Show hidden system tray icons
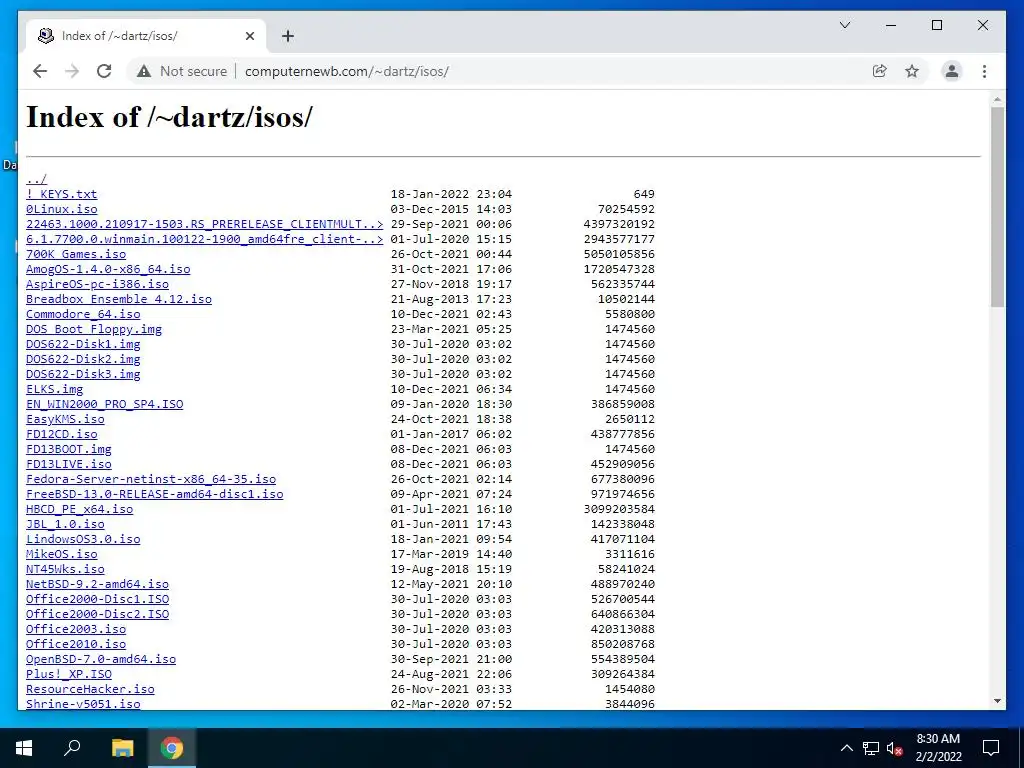Image resolution: width=1024 pixels, height=768 pixels. pyautogui.click(x=846, y=748)
